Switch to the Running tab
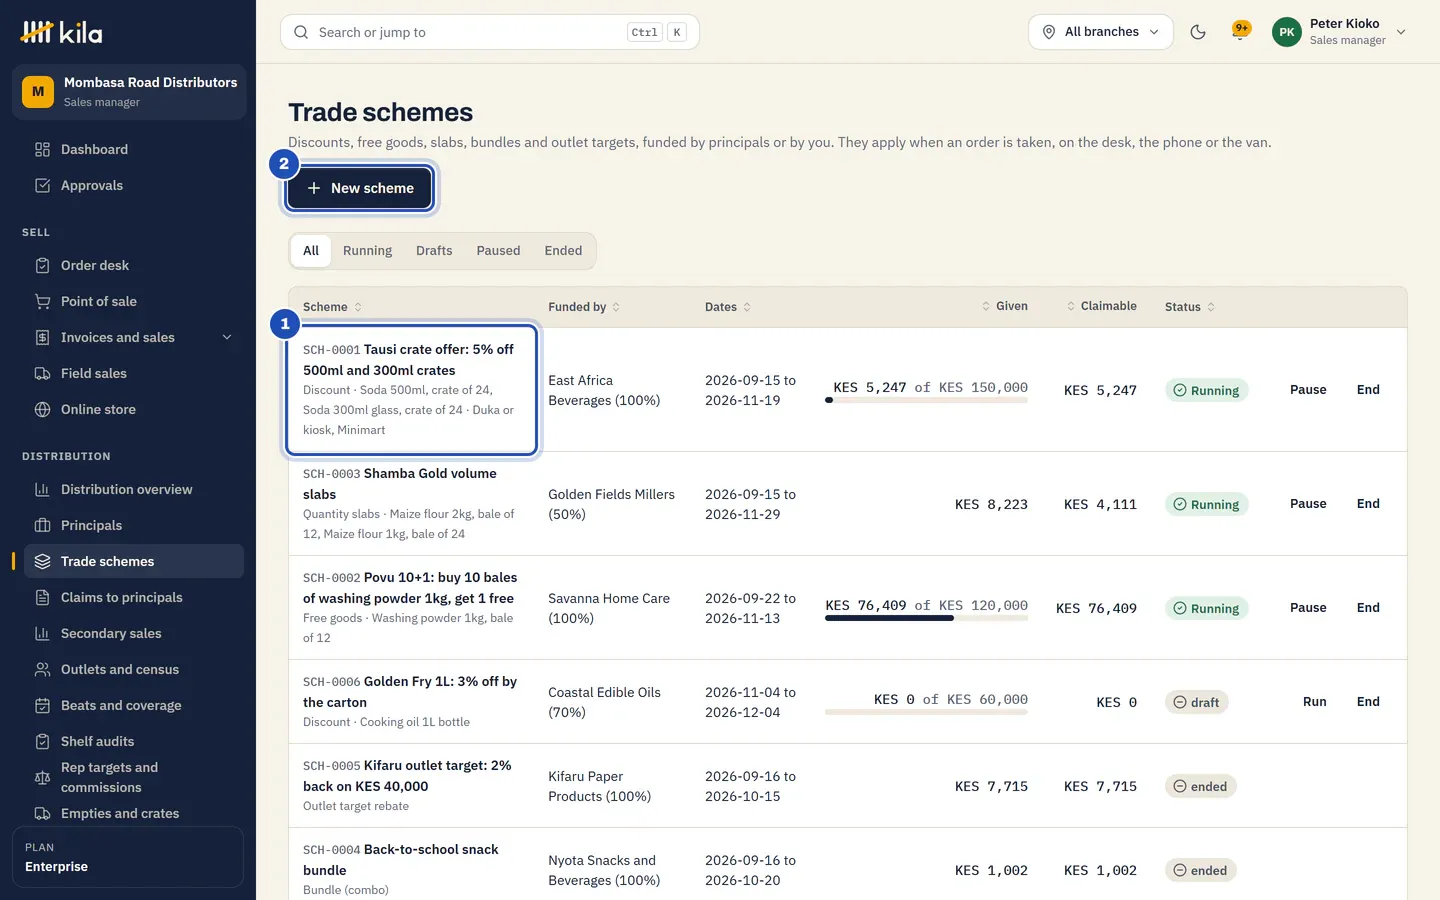Viewport: 1440px width, 900px height. [x=367, y=251]
